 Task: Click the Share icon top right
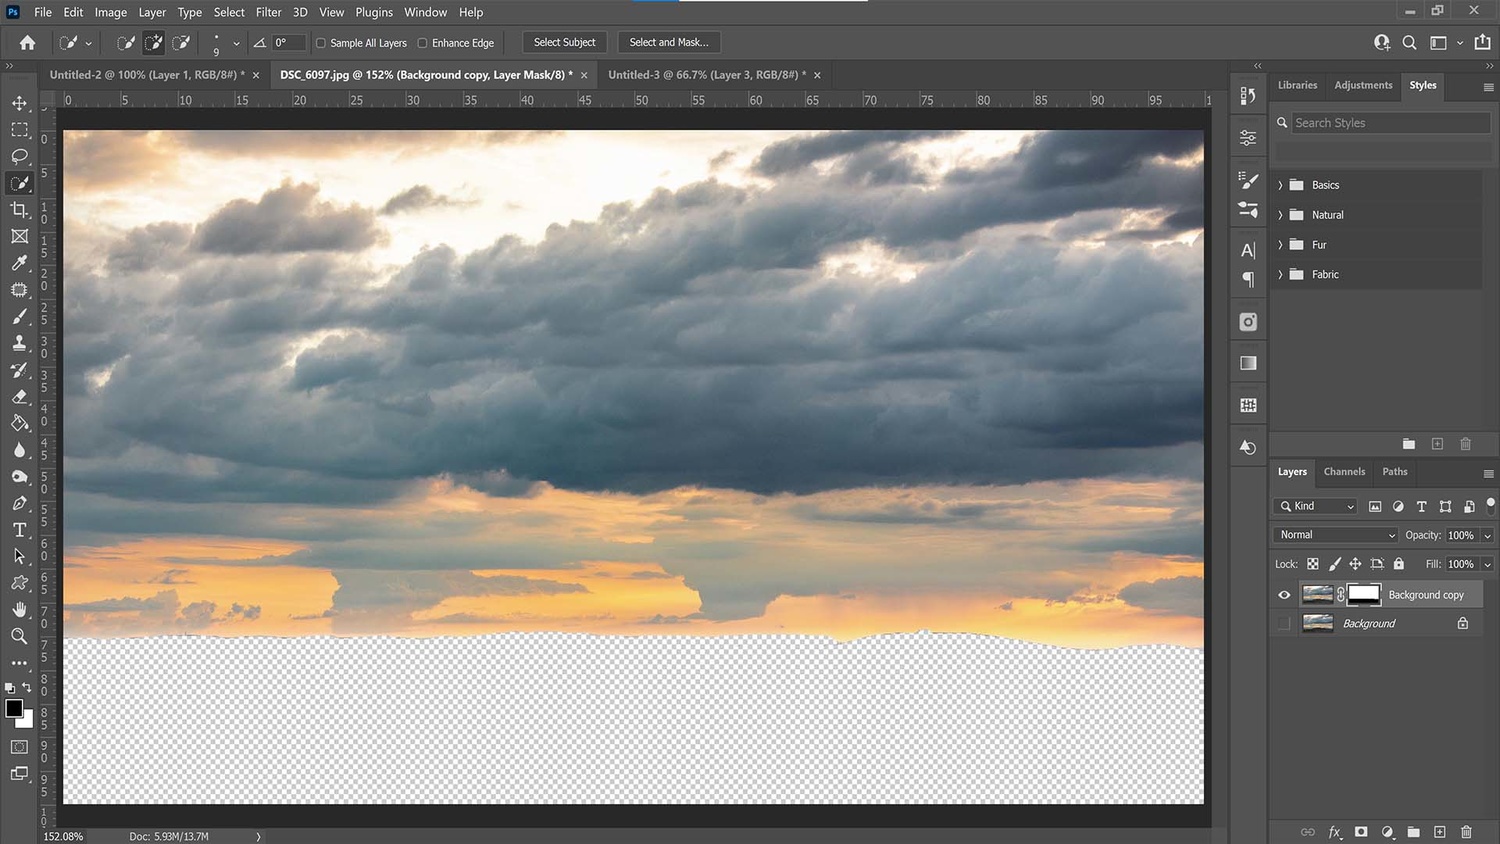pyautogui.click(x=1482, y=42)
